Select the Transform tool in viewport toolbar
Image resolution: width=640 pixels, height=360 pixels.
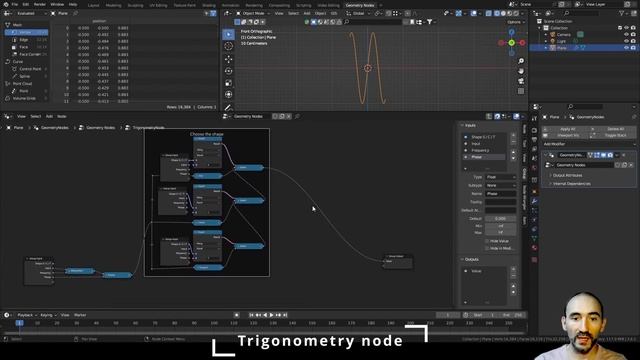pyautogui.click(x=229, y=94)
